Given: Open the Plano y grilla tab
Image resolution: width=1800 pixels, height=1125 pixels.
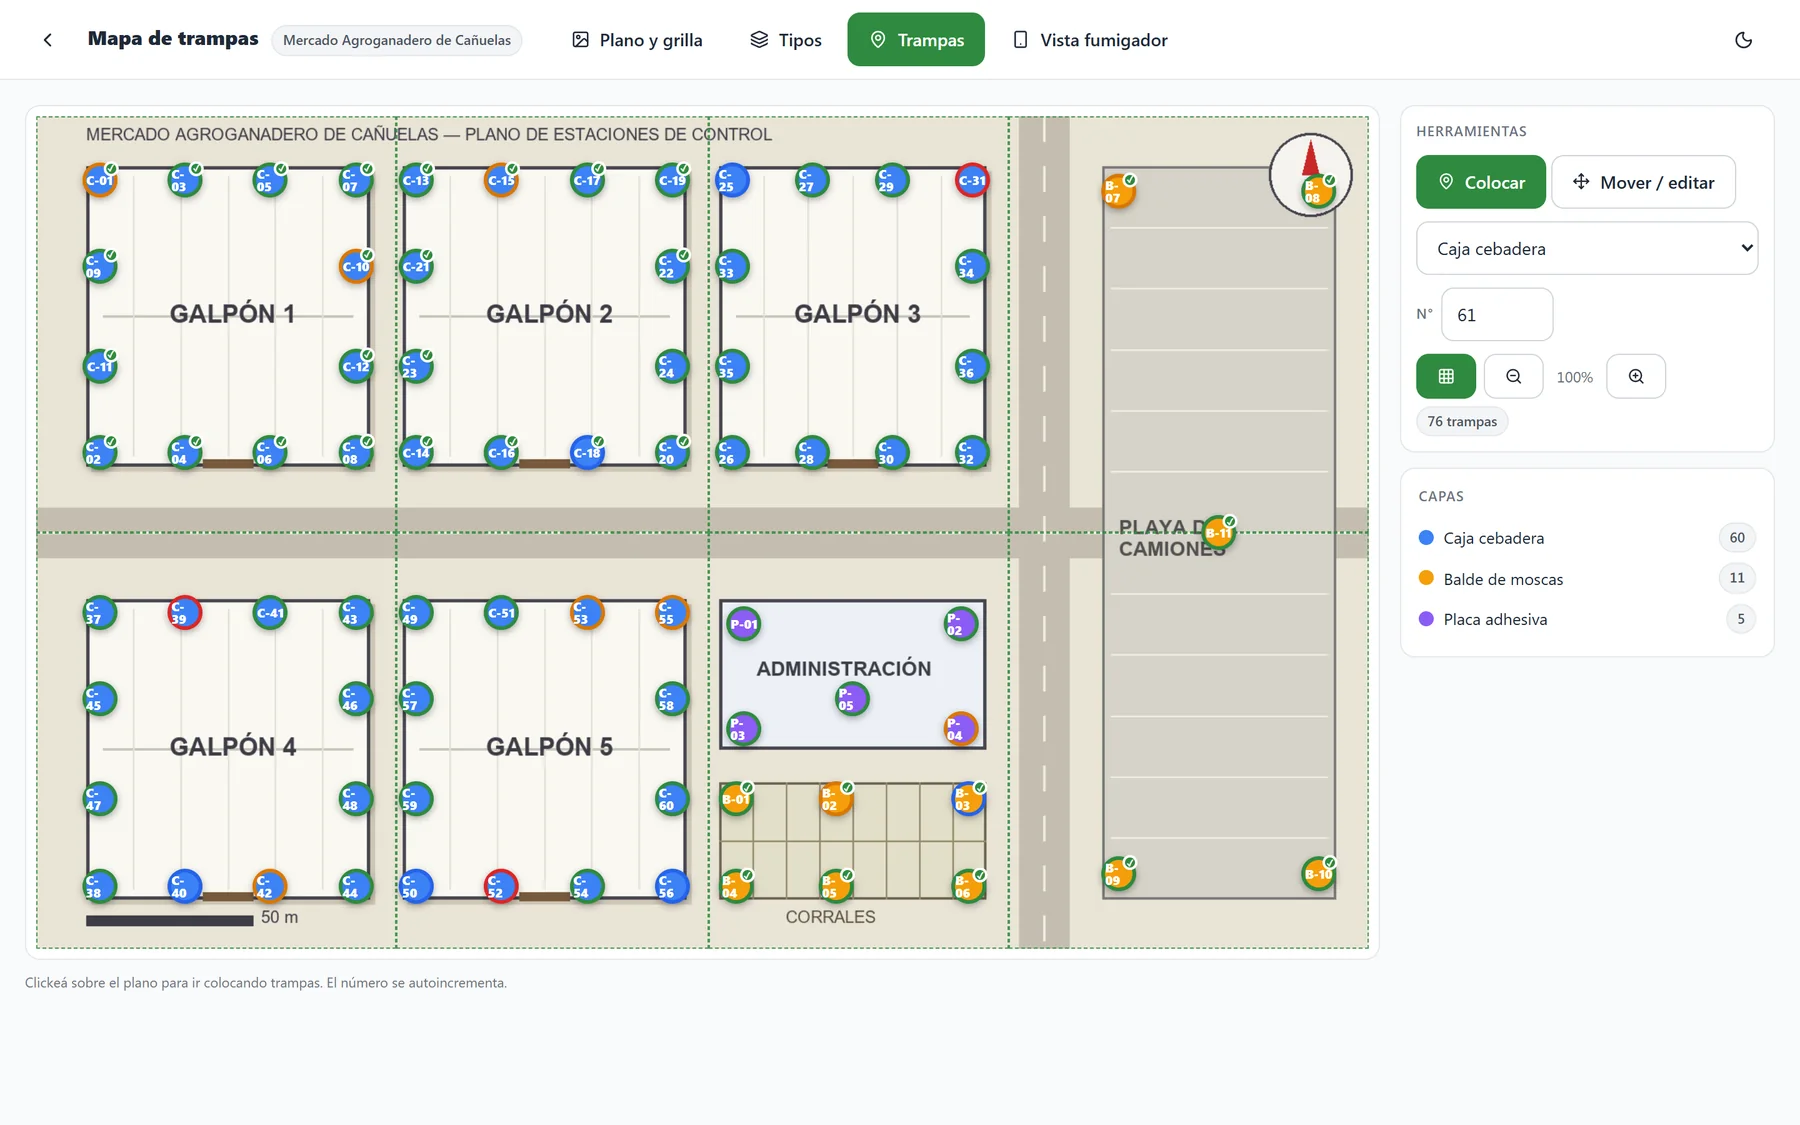Looking at the screenshot, I should click(637, 40).
